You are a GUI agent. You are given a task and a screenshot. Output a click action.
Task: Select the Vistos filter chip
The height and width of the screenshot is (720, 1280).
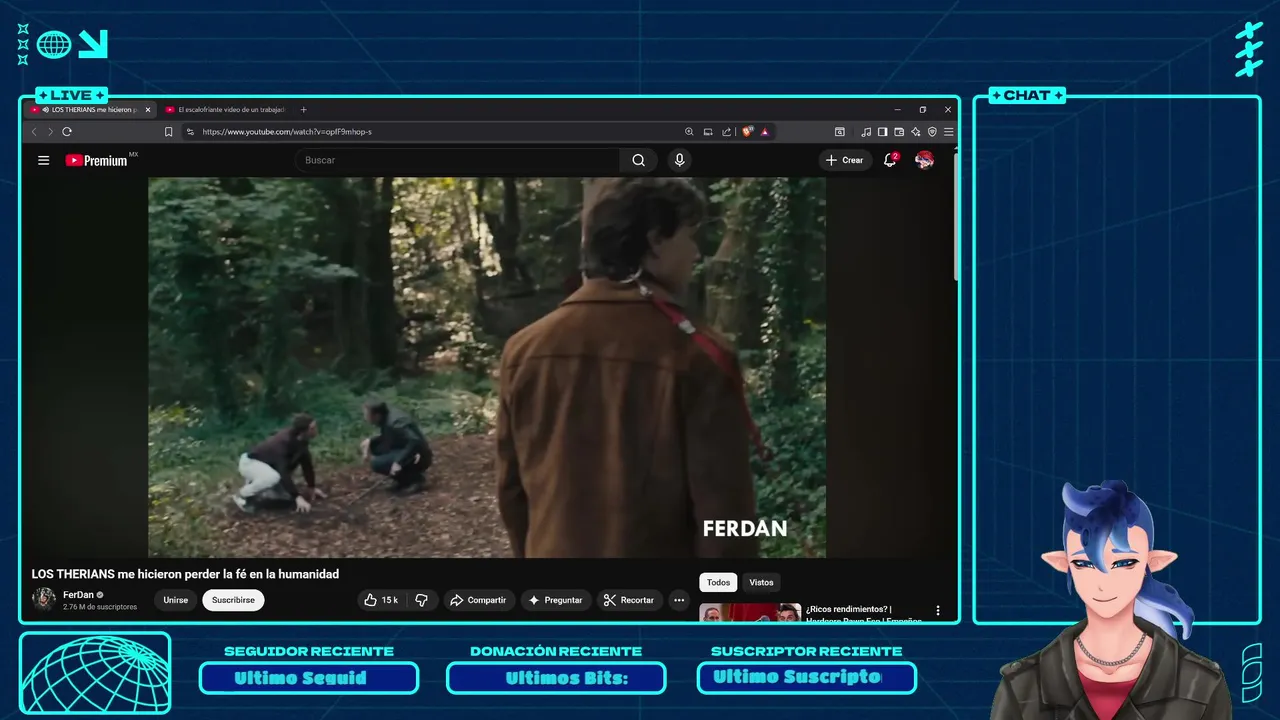(x=761, y=582)
